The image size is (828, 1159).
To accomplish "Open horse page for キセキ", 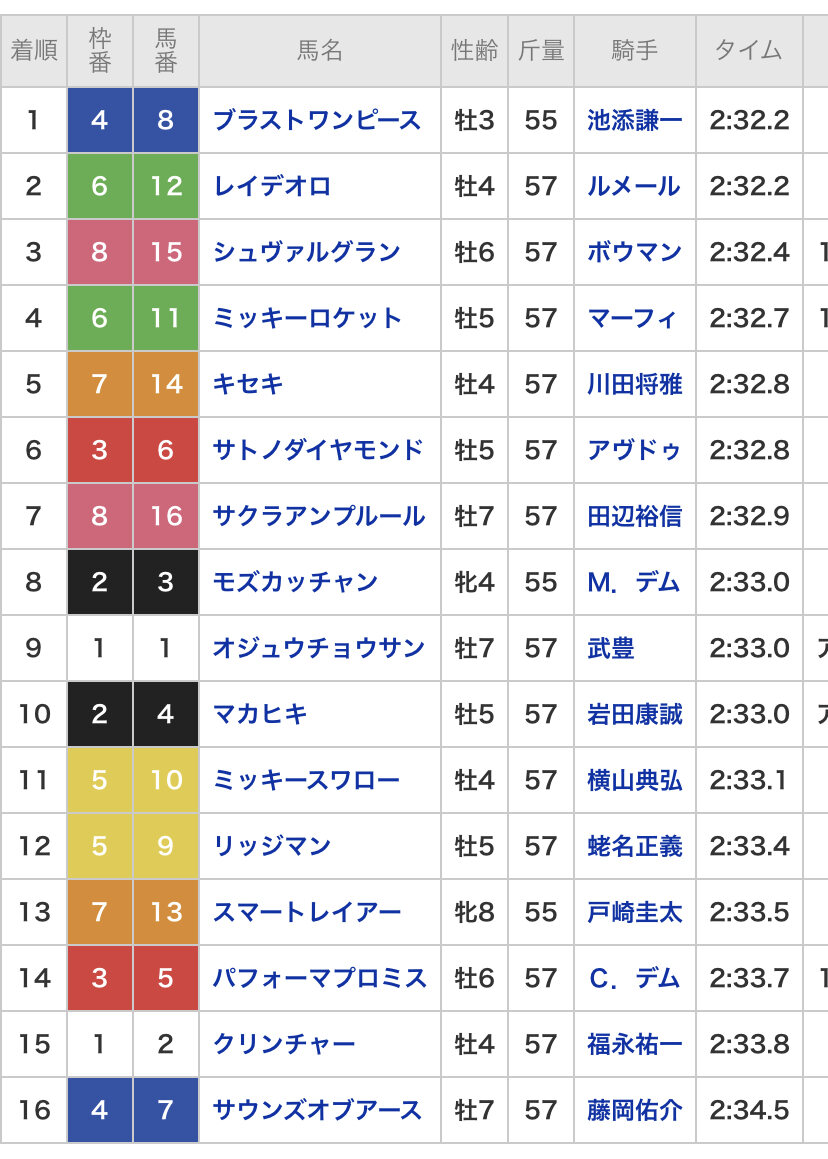I will 248,384.
